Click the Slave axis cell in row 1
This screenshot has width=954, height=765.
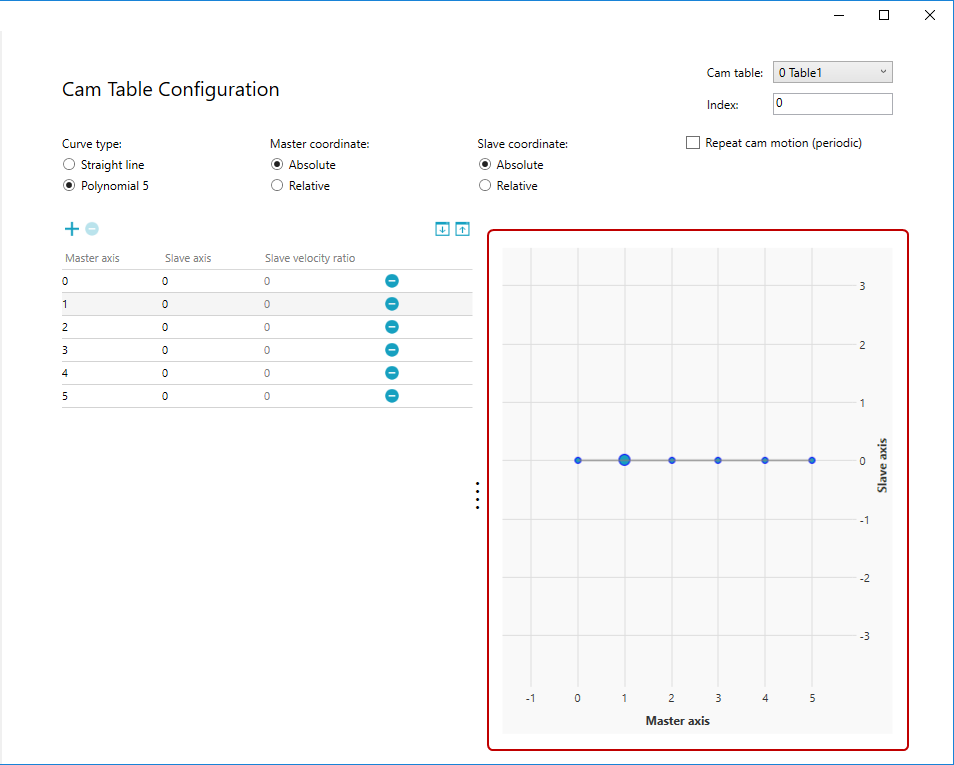[x=165, y=304]
